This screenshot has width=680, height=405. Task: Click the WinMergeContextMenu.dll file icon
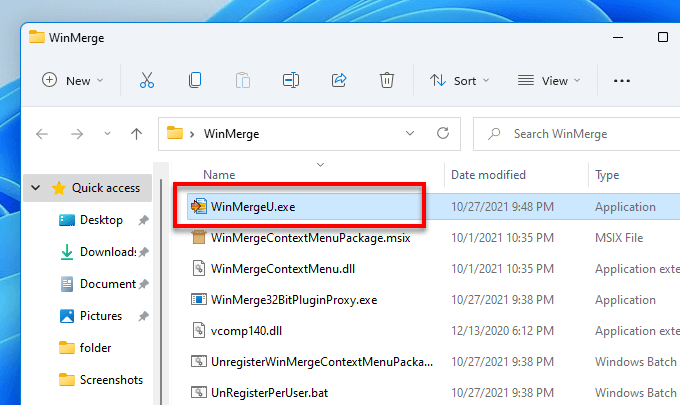click(x=199, y=268)
